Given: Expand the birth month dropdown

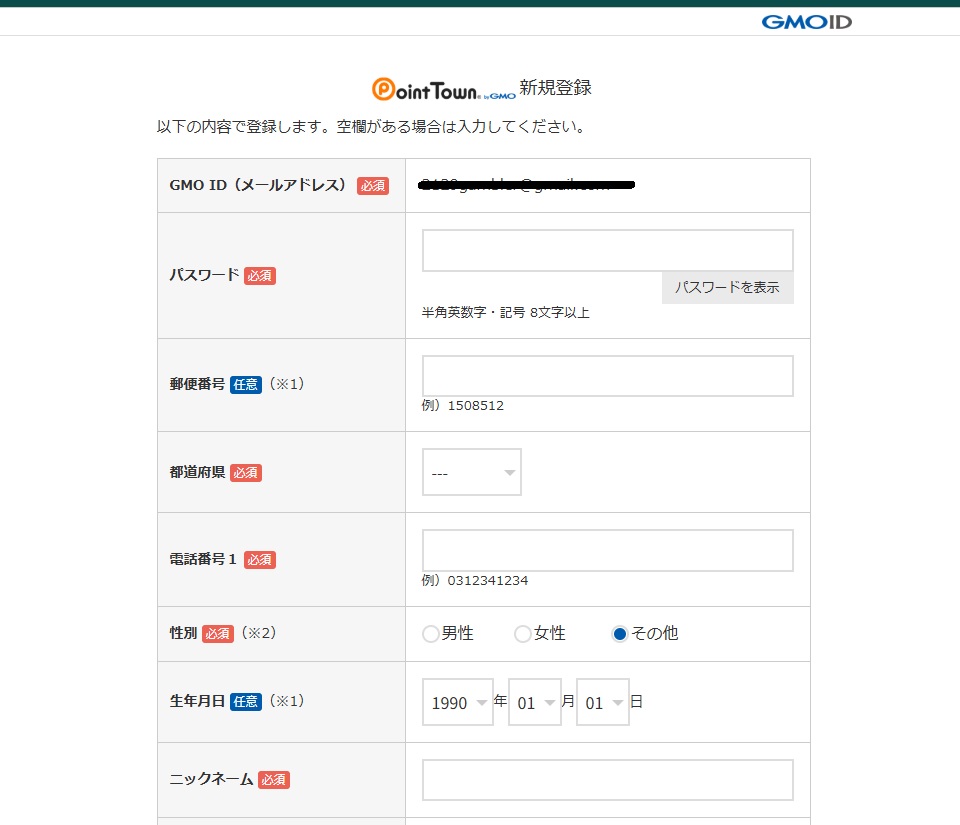Looking at the screenshot, I should point(534,702).
